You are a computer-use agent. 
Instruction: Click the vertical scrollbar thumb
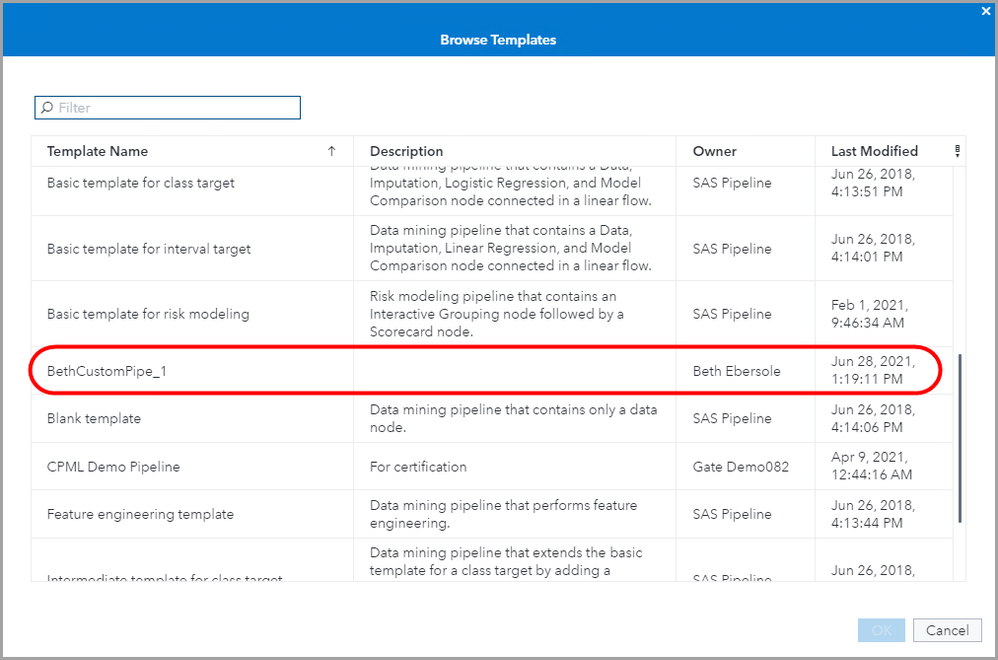click(x=960, y=438)
